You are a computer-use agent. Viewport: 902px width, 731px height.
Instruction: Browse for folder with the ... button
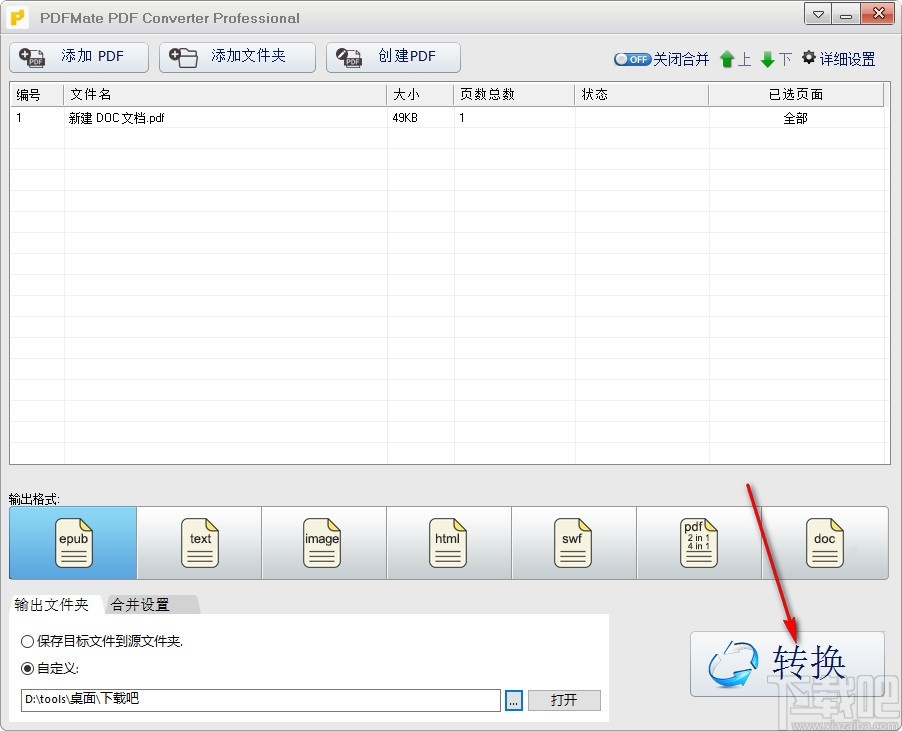(x=514, y=701)
